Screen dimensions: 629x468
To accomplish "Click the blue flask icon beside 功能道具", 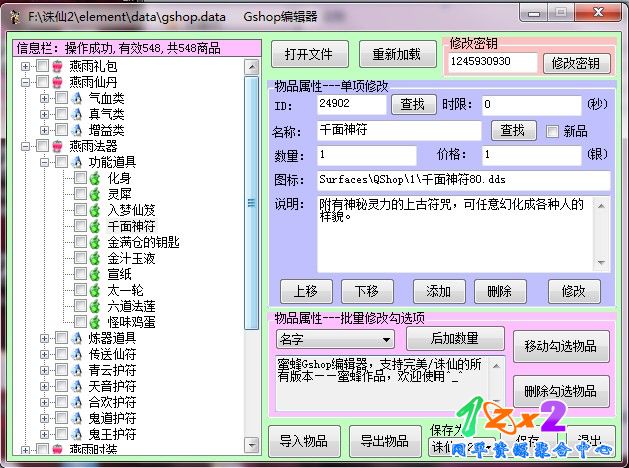I will pos(76,162).
